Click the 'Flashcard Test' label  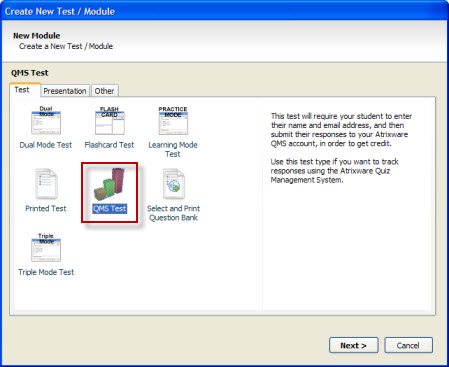click(109, 145)
